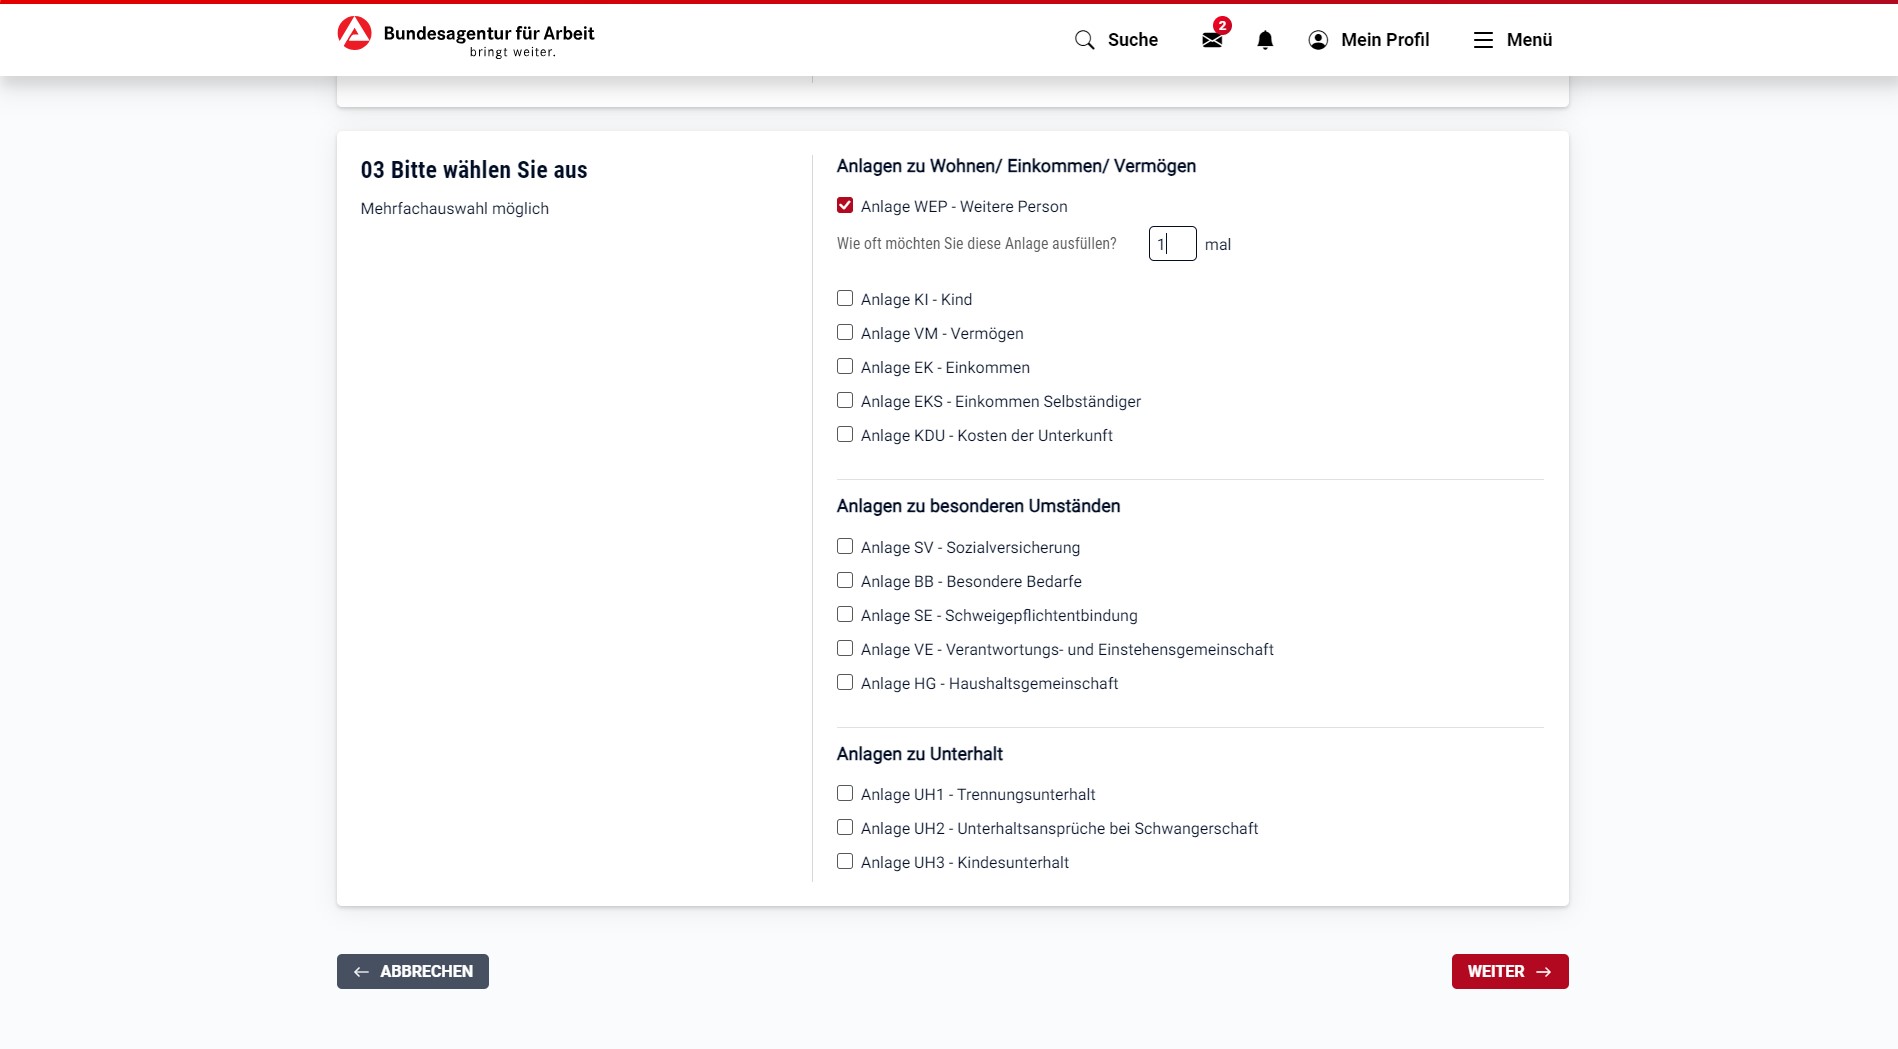Enable Anlage SV - Sozialversicherung
This screenshot has height=1049, width=1898.
845,547
